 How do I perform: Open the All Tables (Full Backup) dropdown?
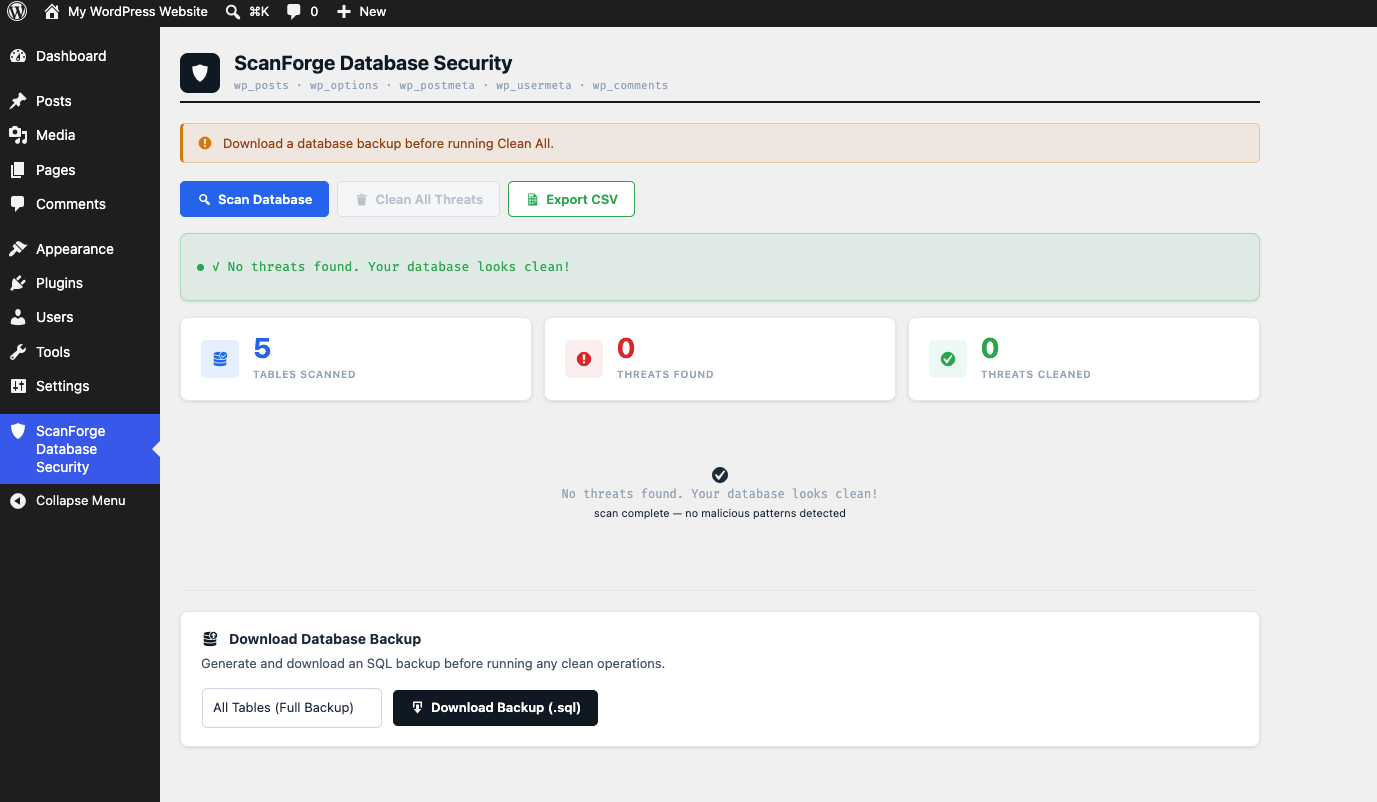[292, 708]
